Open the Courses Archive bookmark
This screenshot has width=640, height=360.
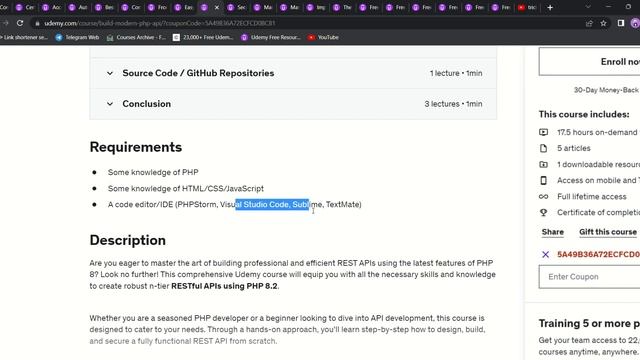pos(136,37)
